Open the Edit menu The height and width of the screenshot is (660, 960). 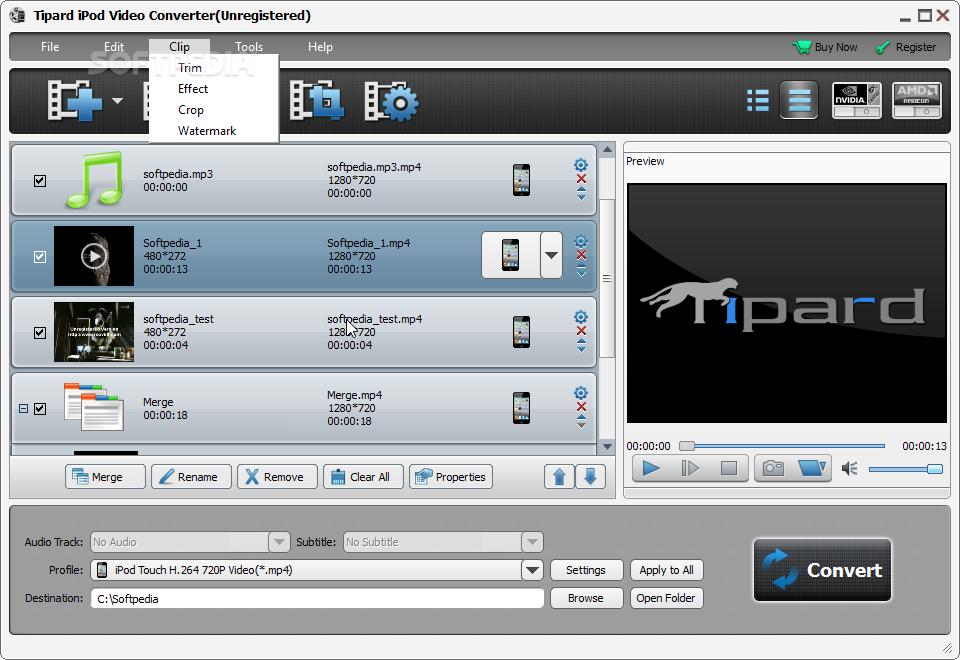[x=114, y=47]
